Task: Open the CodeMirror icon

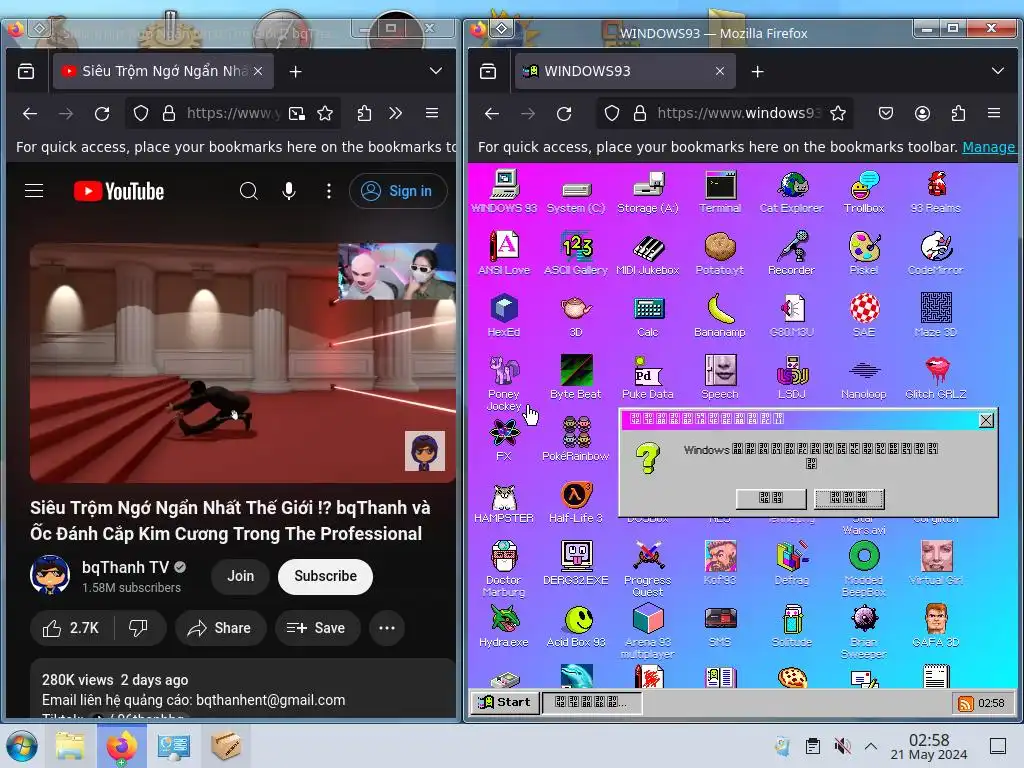Action: point(936,253)
